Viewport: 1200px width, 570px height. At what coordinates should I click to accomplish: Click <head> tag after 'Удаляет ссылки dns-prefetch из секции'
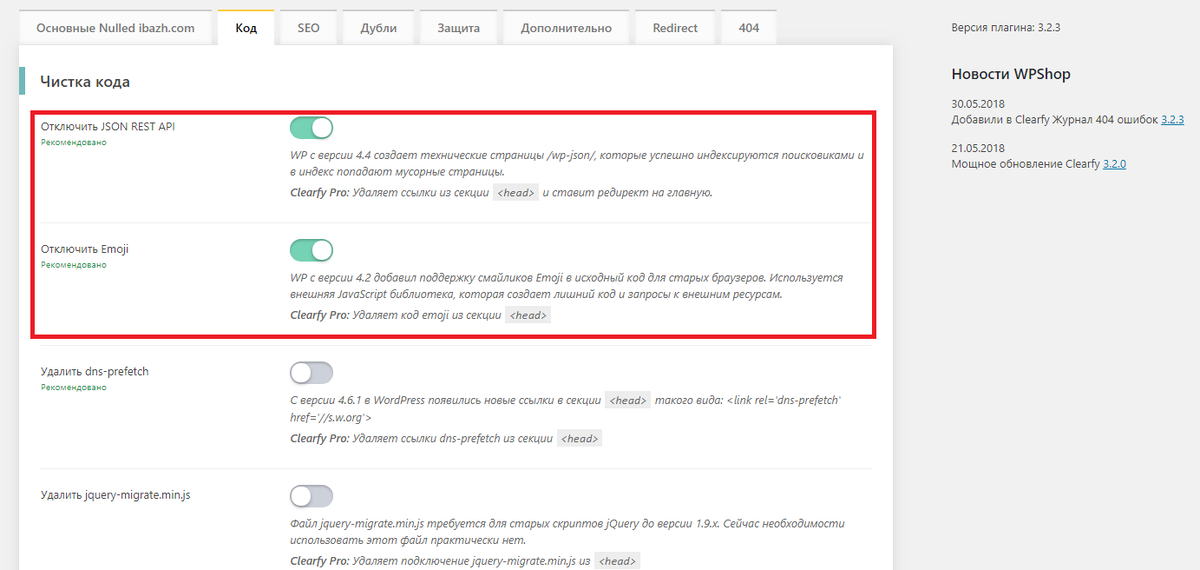(580, 438)
